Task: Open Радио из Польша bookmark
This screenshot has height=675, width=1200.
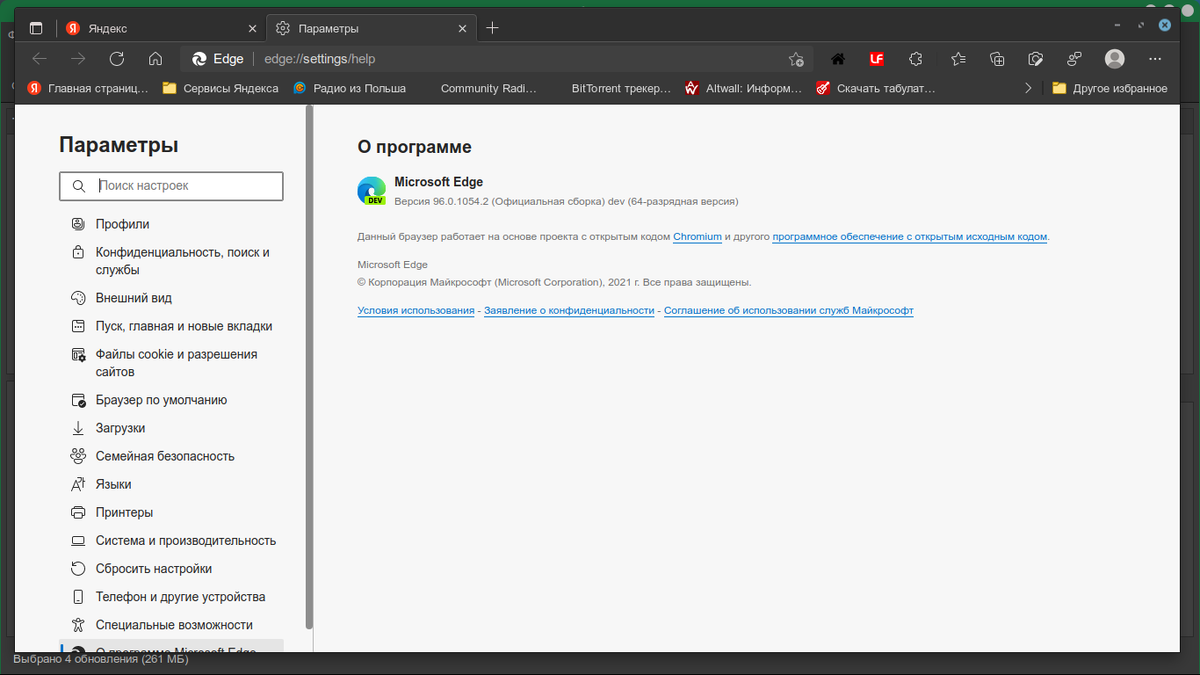Action: click(350, 88)
